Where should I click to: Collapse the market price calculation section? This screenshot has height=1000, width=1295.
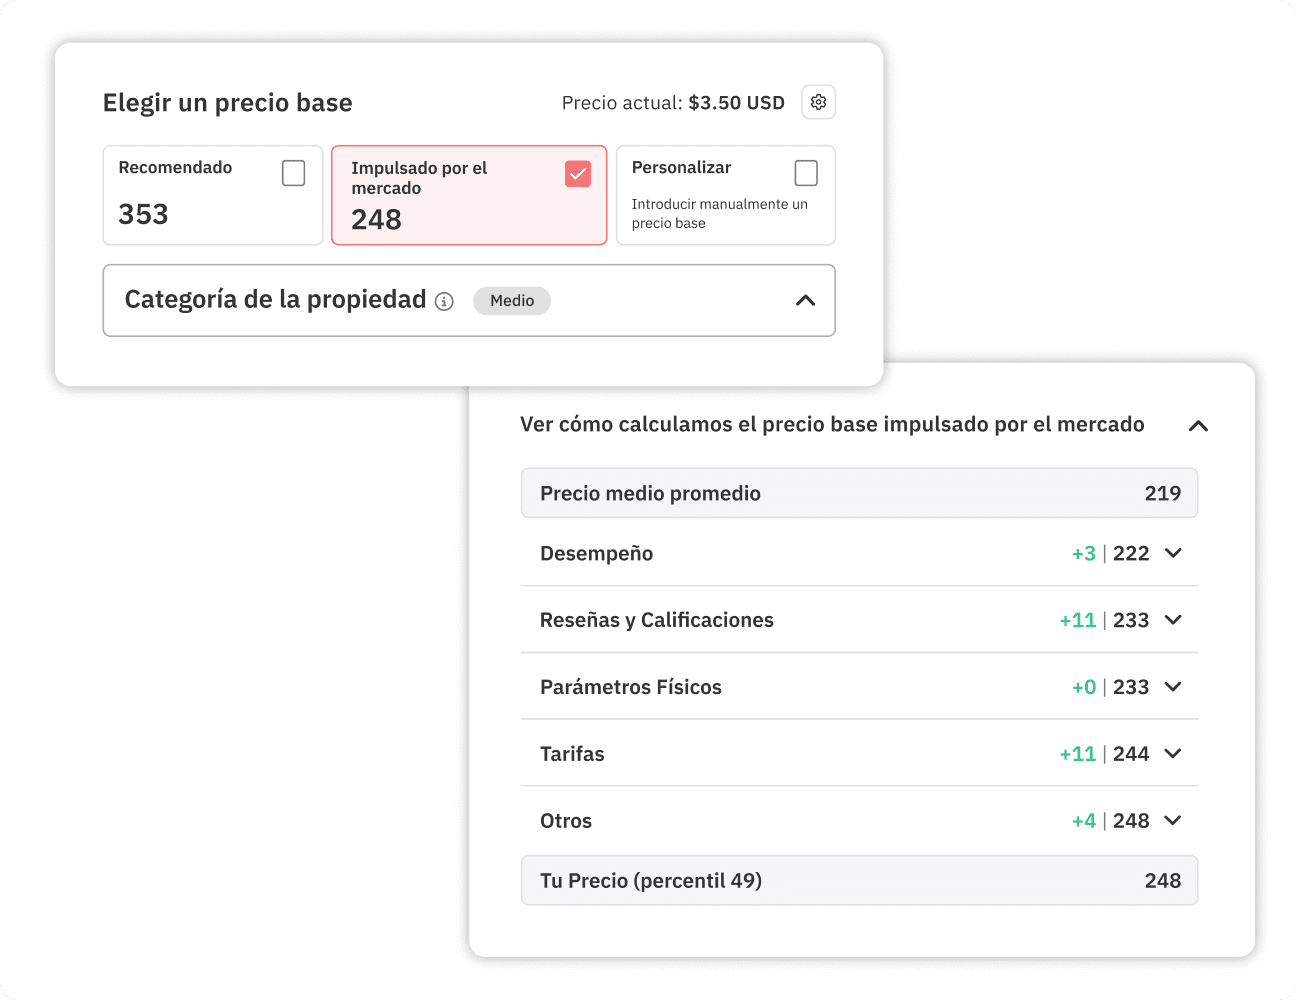pos(1198,426)
